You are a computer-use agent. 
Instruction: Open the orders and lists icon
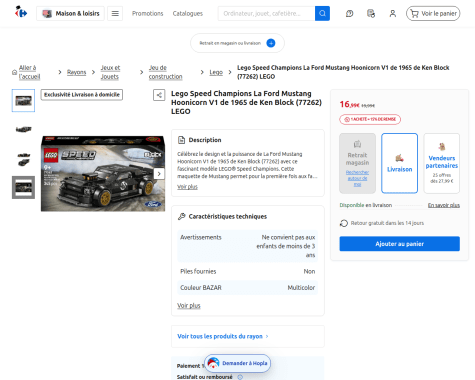click(x=371, y=14)
